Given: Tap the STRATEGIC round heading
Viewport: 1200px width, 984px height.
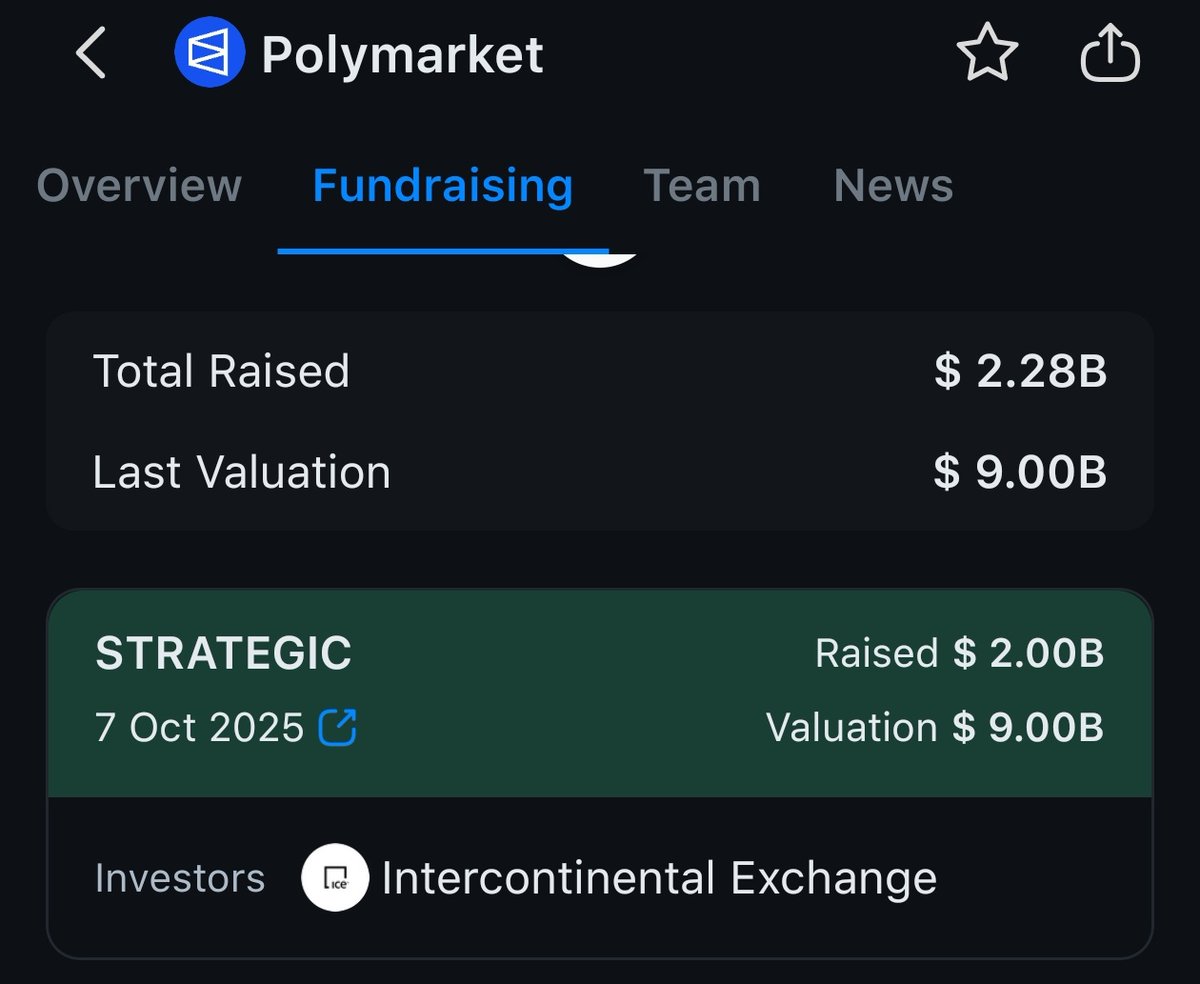Looking at the screenshot, I should (x=223, y=653).
